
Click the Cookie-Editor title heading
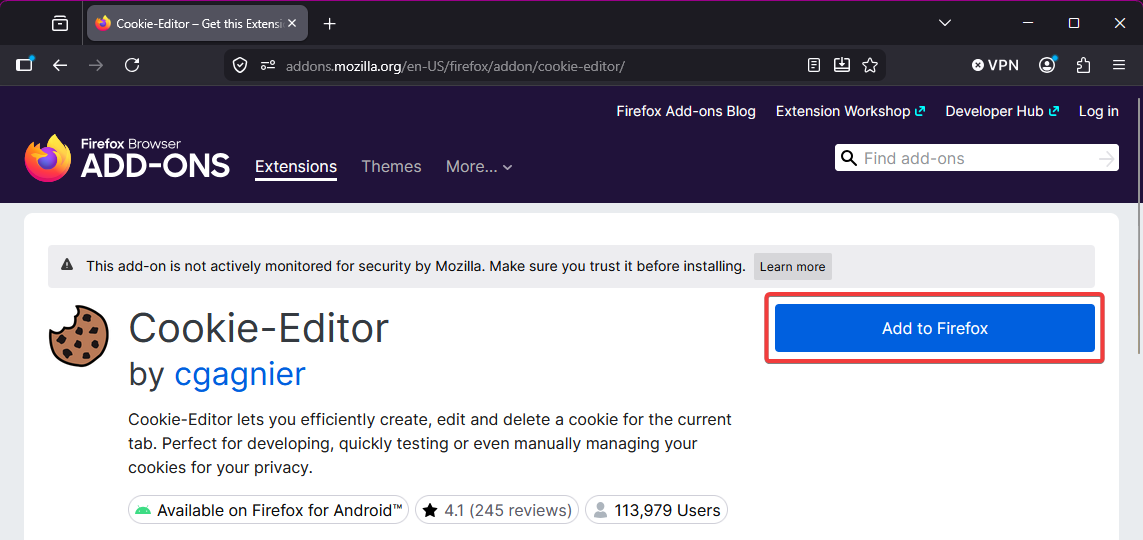pos(259,328)
